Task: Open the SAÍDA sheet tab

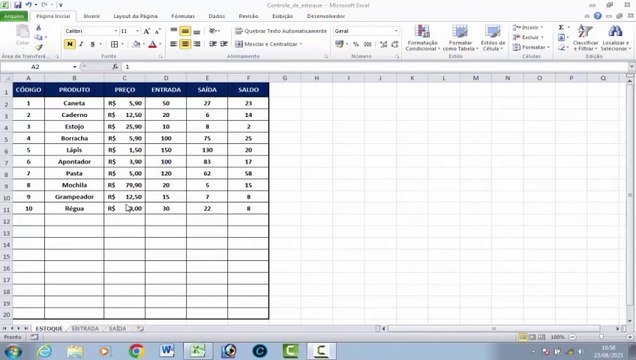Action: click(x=117, y=328)
